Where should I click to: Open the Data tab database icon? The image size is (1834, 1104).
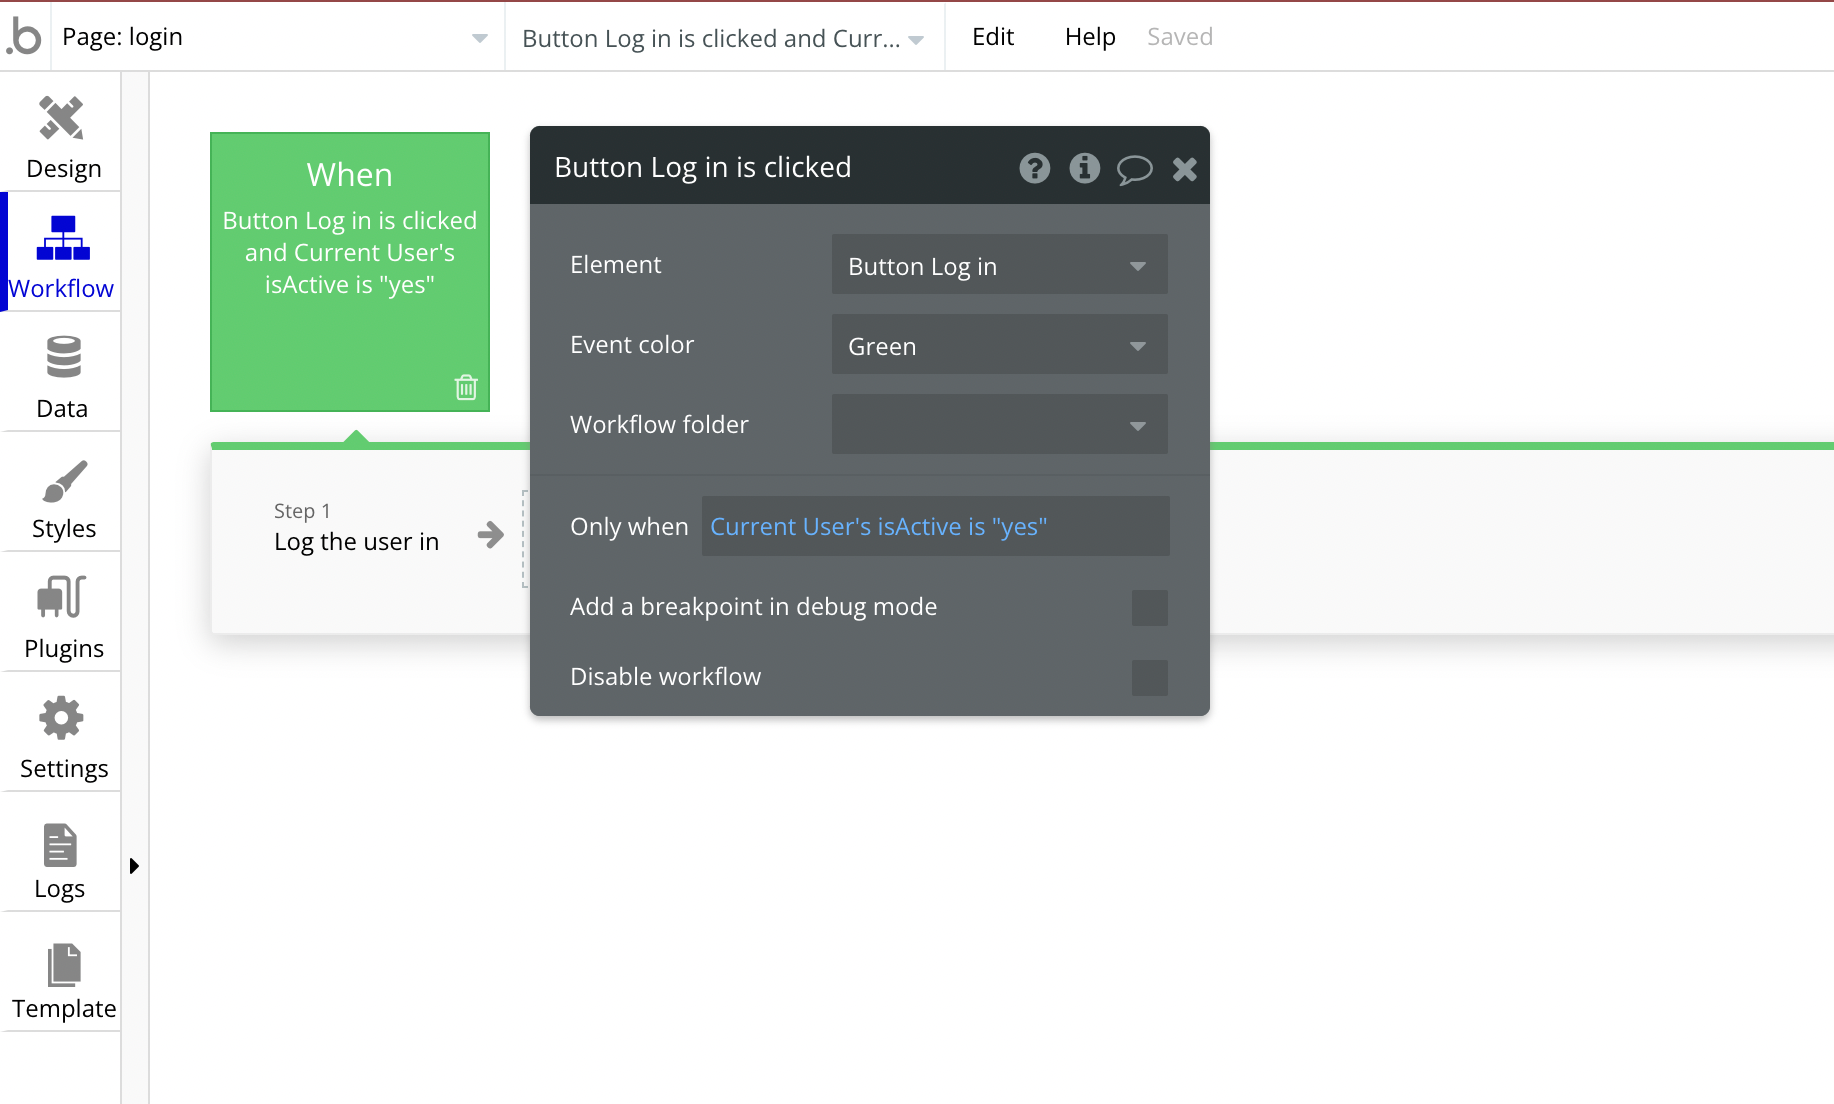[63, 357]
